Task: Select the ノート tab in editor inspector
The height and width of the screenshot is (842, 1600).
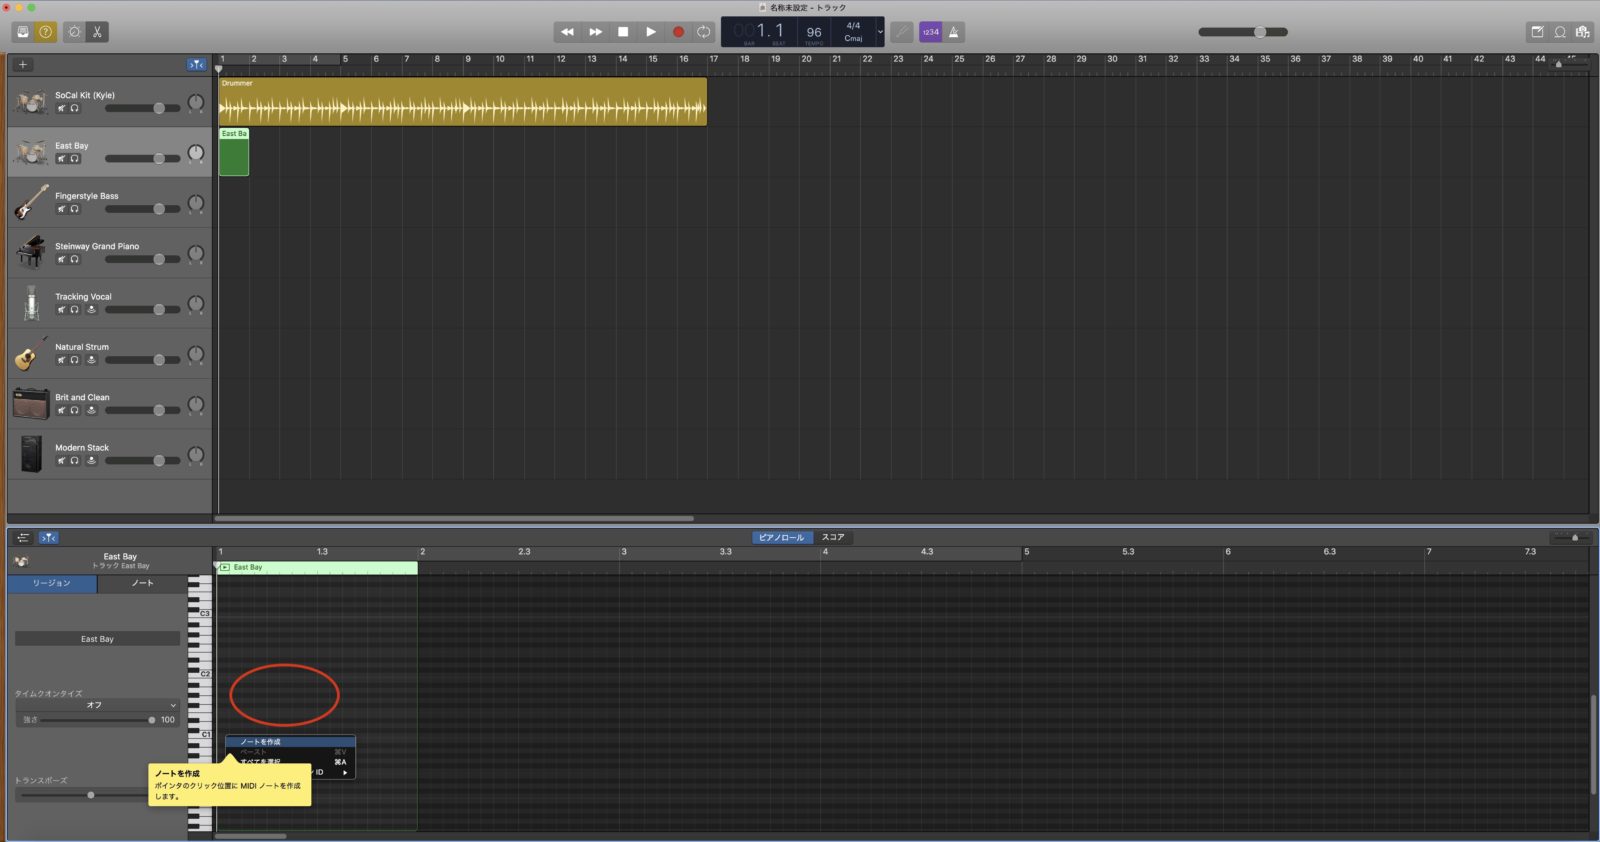Action: 142,583
